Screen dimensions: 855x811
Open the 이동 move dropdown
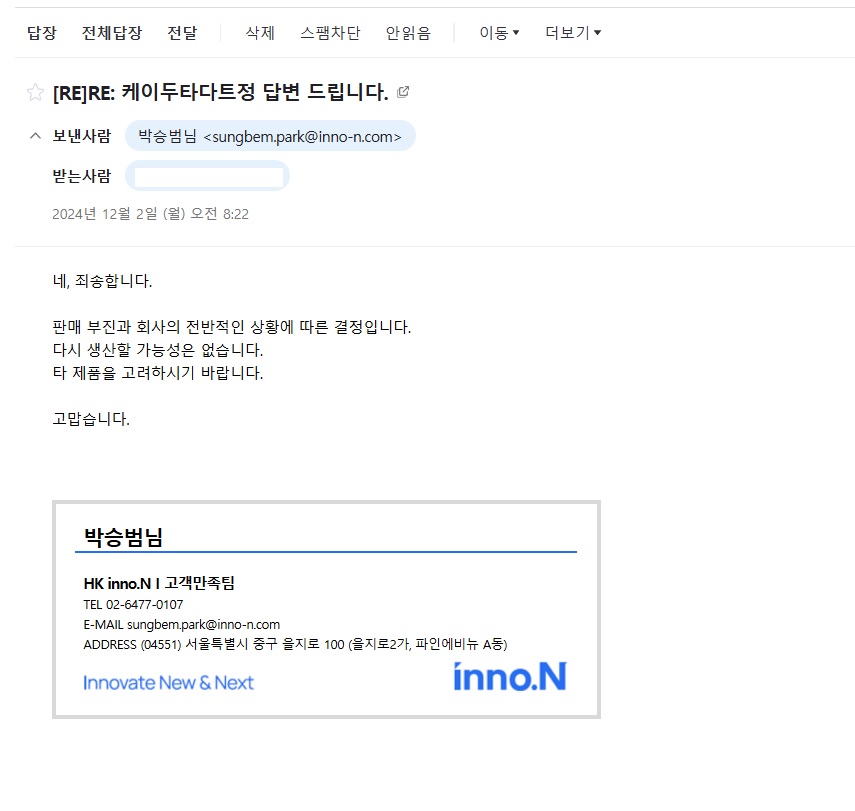(x=499, y=33)
